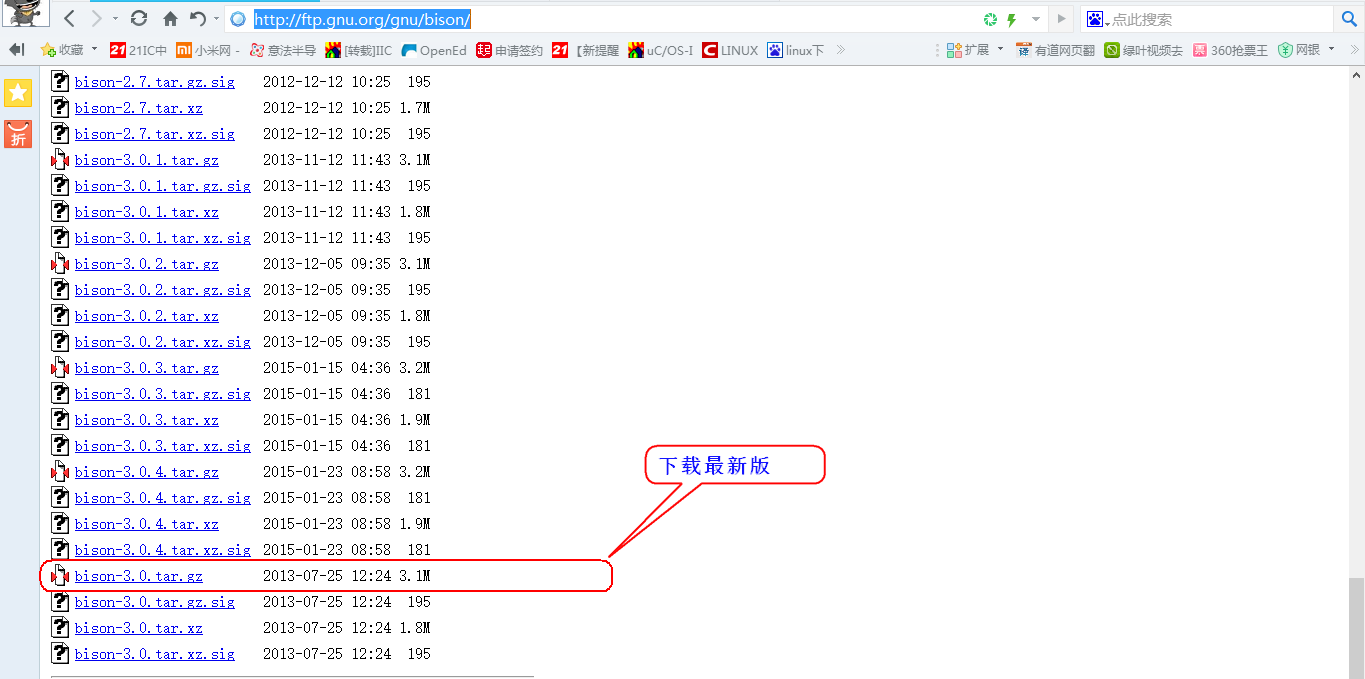Open the back/forward history dropdown arrow

(x=115, y=19)
